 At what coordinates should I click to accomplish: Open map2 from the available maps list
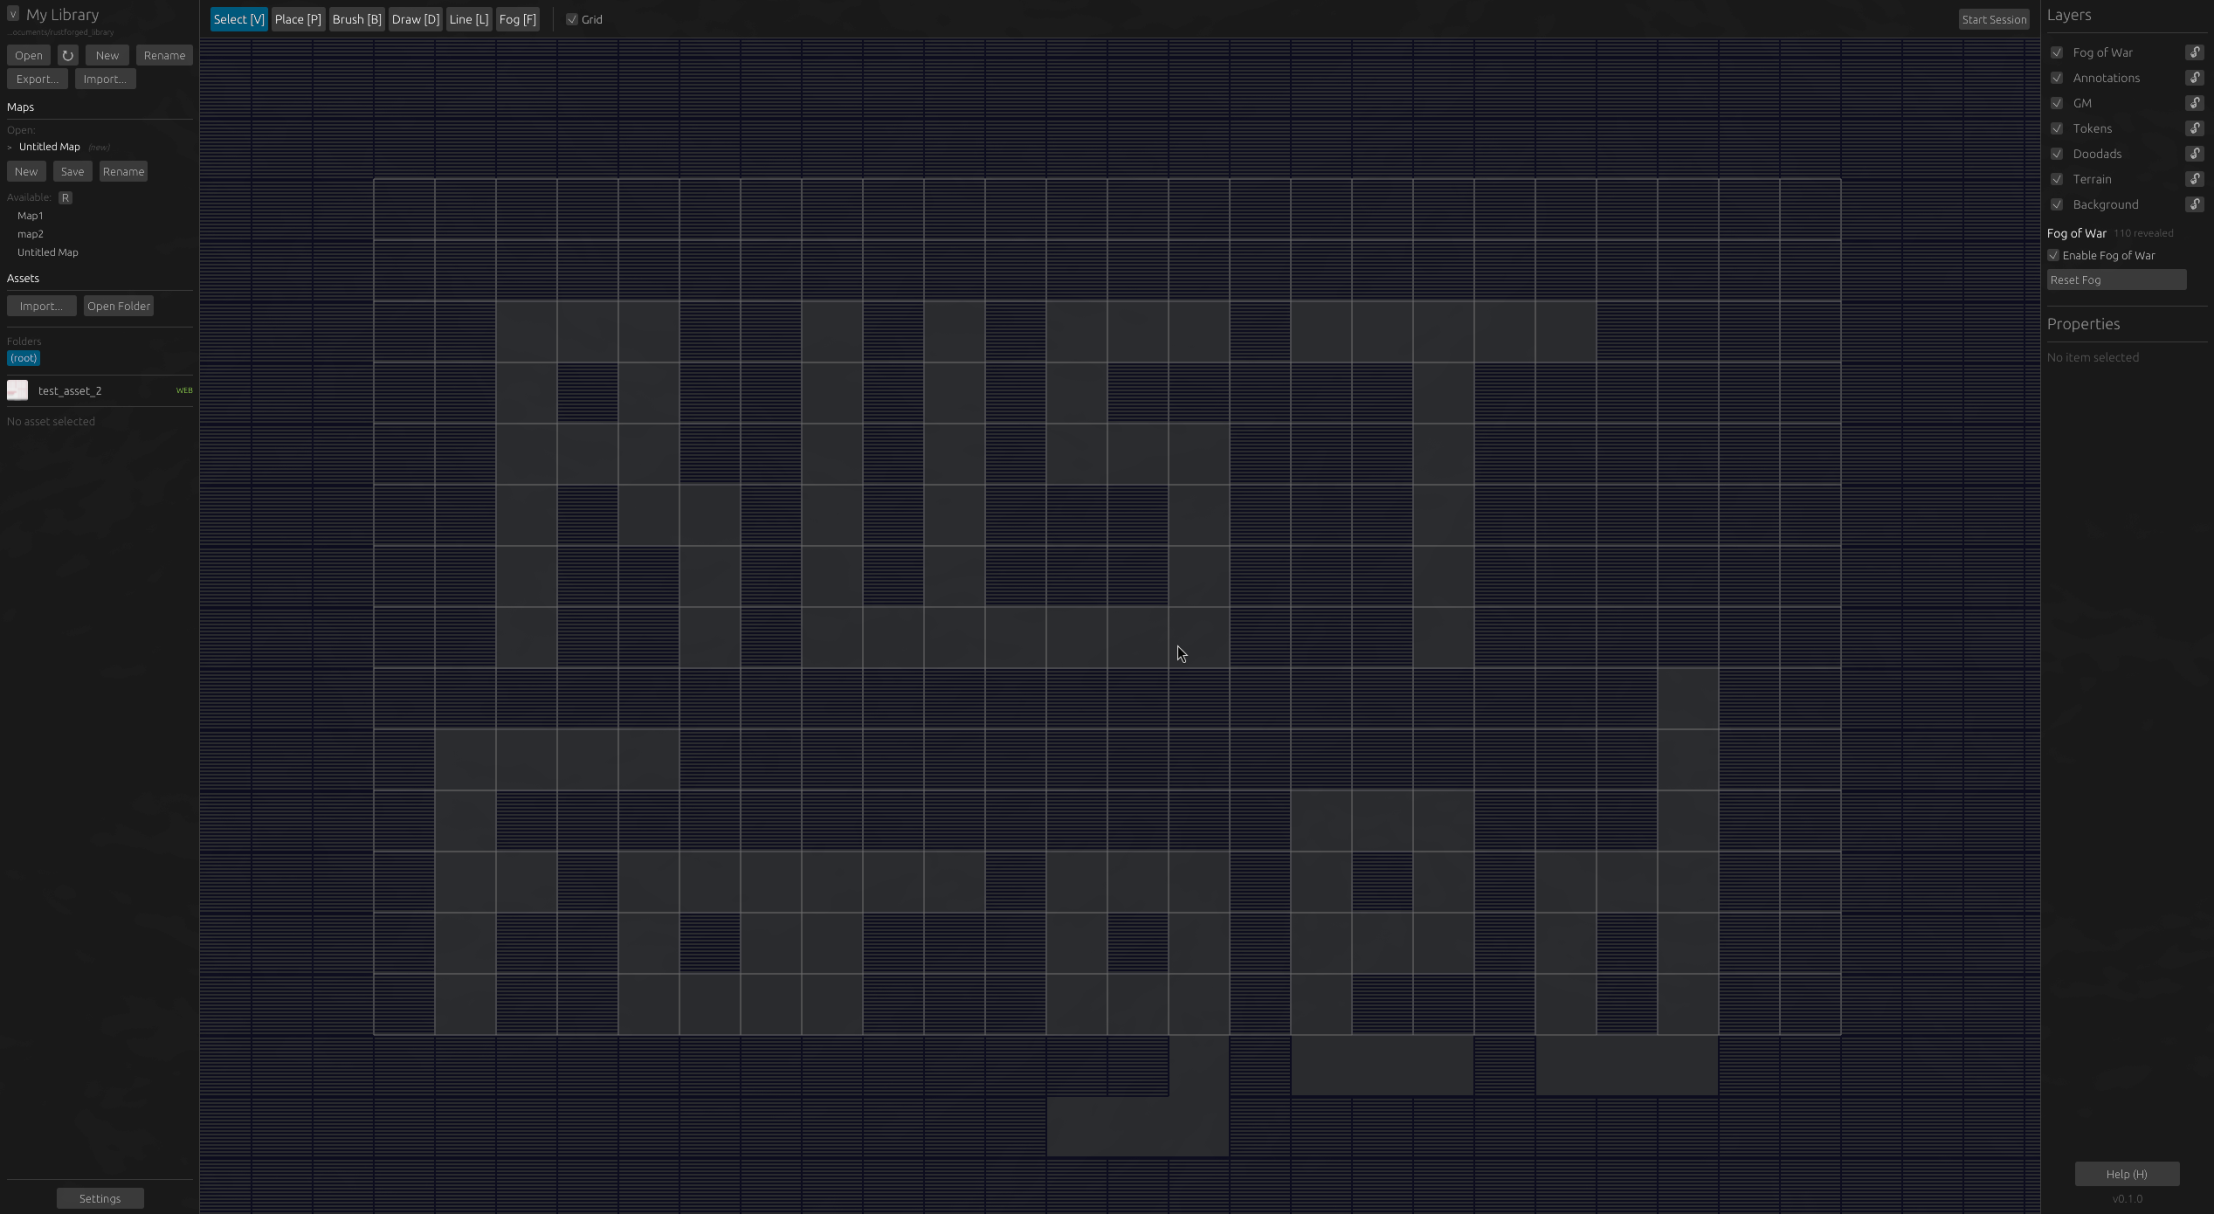coord(31,233)
